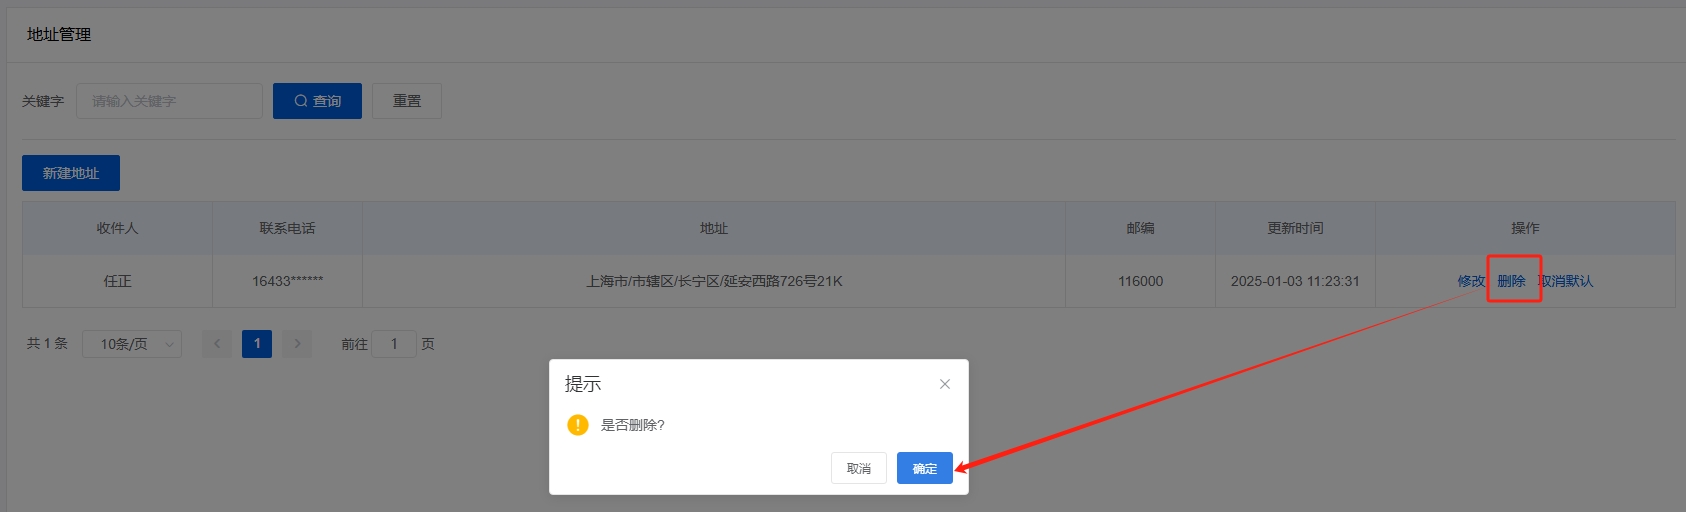Click the 删除 link in the address row
The width and height of the screenshot is (1686, 512).
tap(1511, 281)
